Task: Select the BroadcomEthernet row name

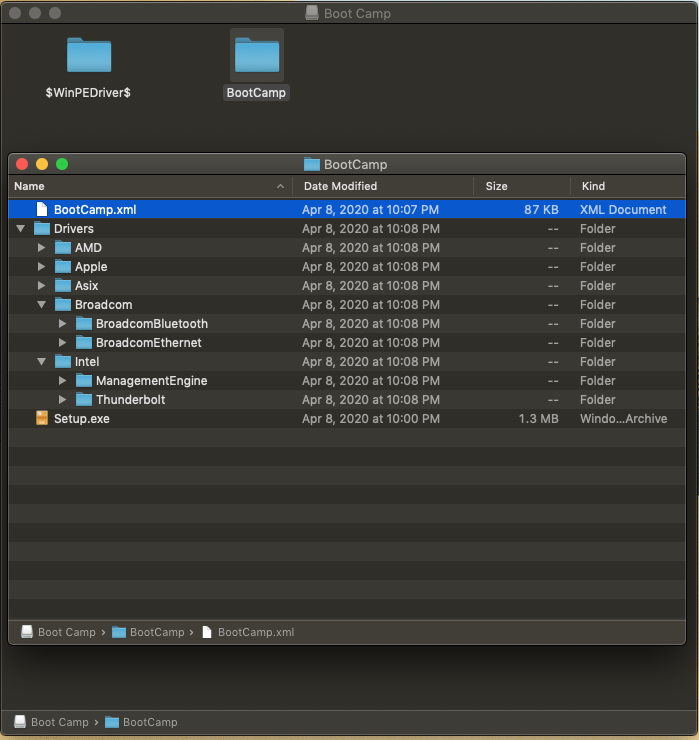Action: click(x=149, y=343)
